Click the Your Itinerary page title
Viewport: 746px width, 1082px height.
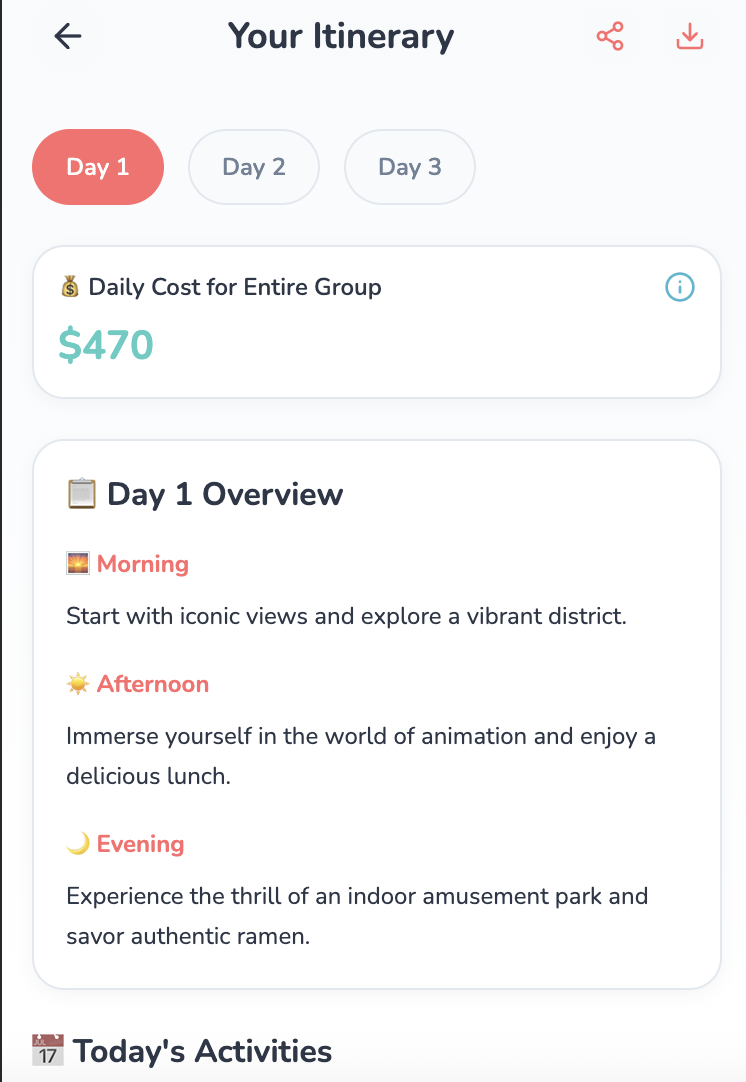341,37
